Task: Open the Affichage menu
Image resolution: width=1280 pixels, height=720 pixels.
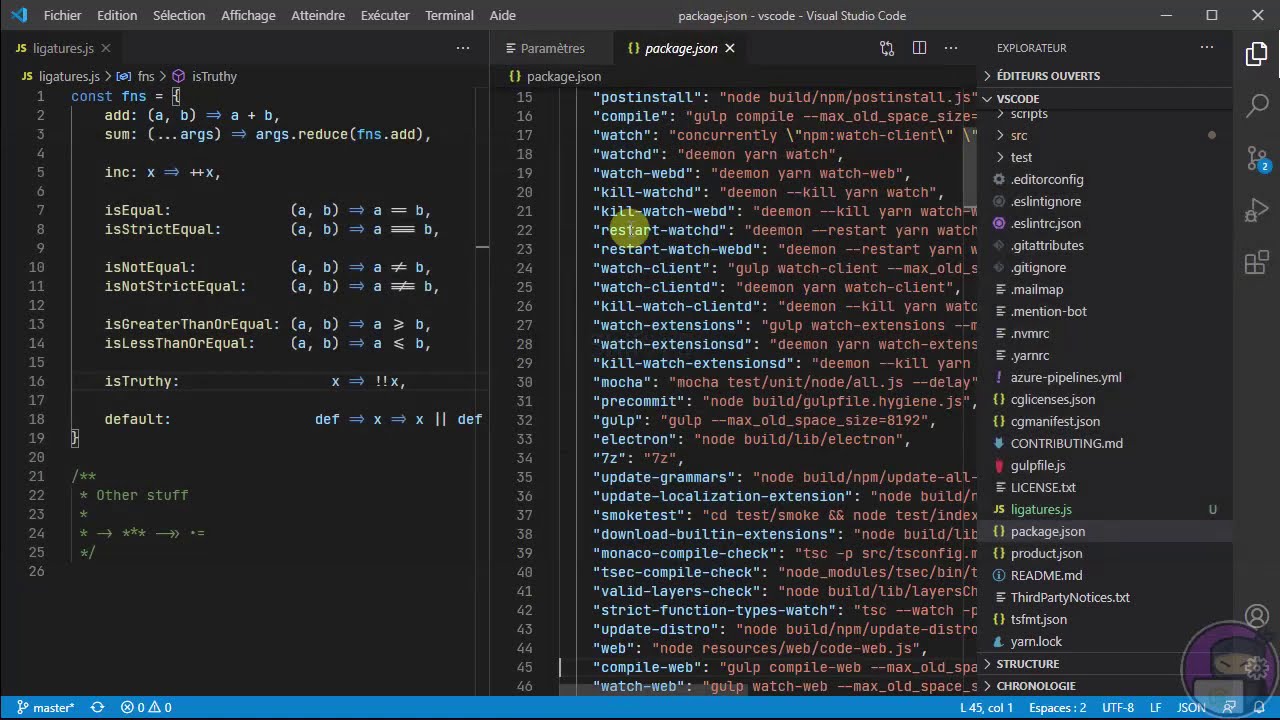Action: [x=248, y=15]
